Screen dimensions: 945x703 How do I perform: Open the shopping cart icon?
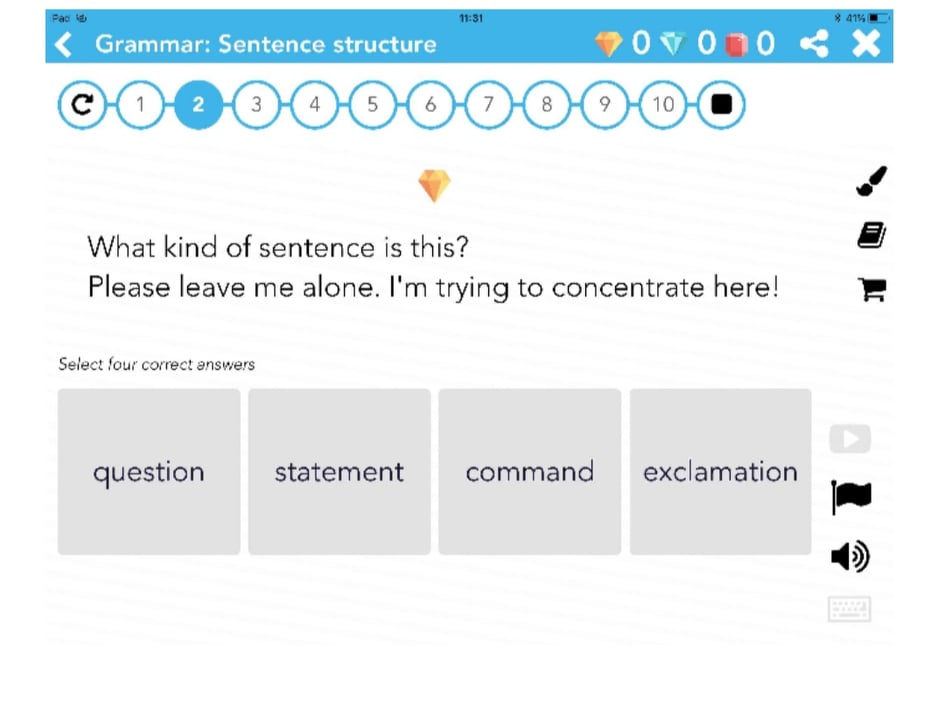871,289
